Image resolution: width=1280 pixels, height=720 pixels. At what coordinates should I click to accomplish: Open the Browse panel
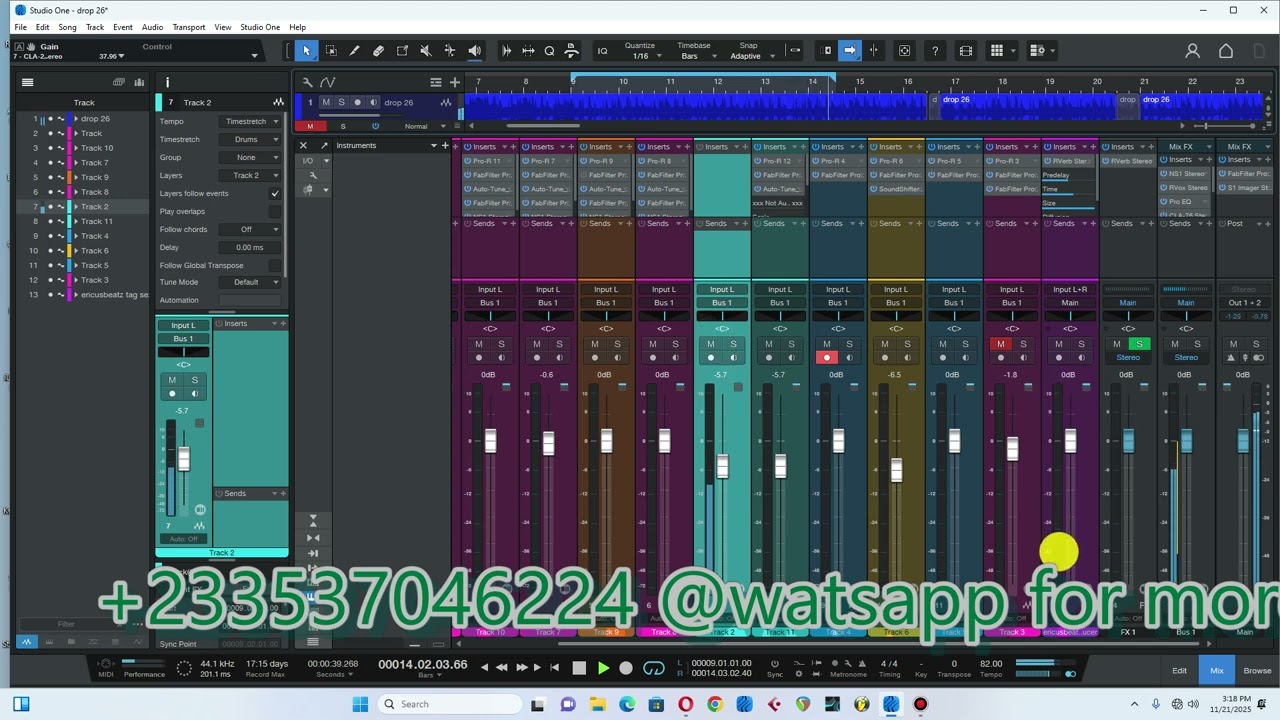coord(1257,670)
